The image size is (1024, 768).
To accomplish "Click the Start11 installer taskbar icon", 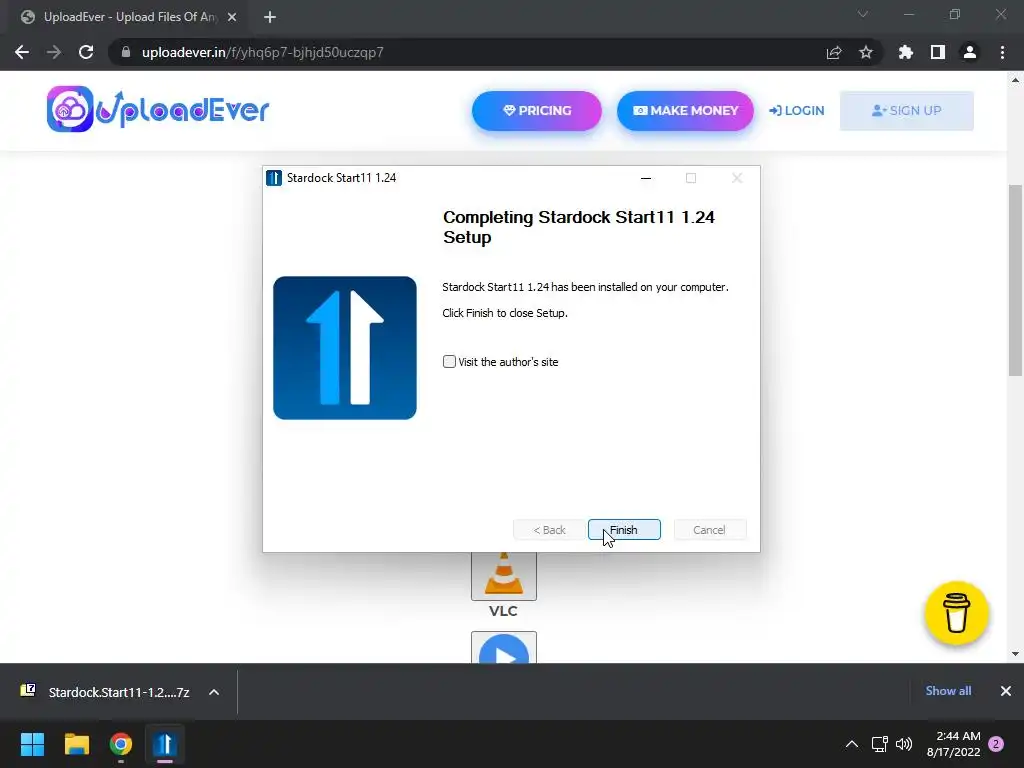I will click(165, 744).
